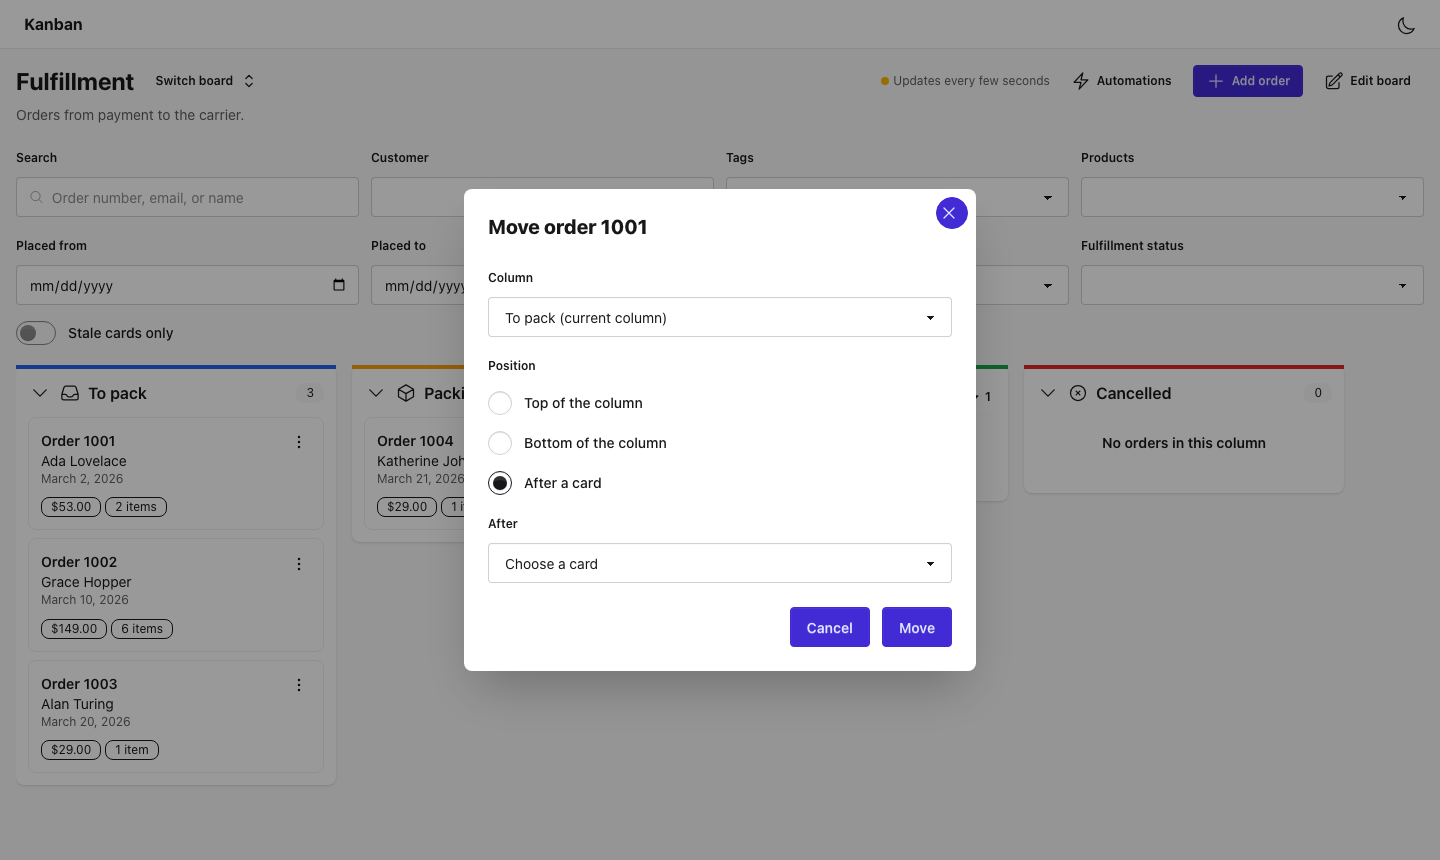Click the search magnifier icon
Viewport: 1440px width, 860px height.
36,197
